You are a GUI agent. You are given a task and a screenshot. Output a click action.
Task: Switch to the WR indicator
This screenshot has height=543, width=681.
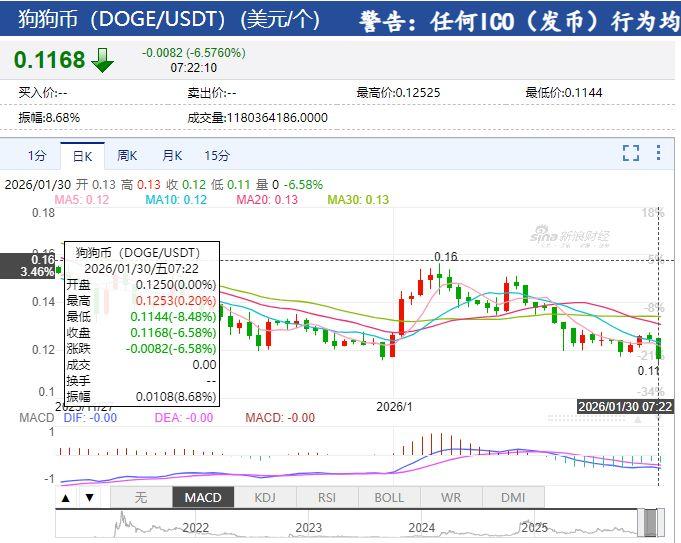(451, 497)
